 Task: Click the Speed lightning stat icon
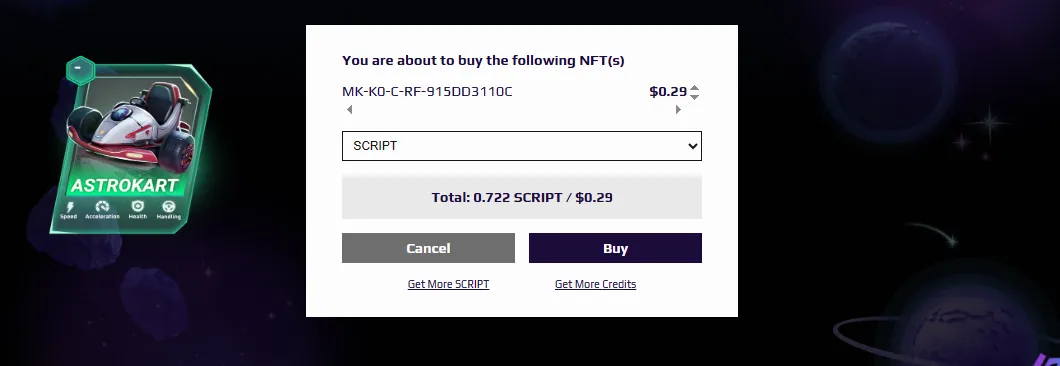(70, 207)
